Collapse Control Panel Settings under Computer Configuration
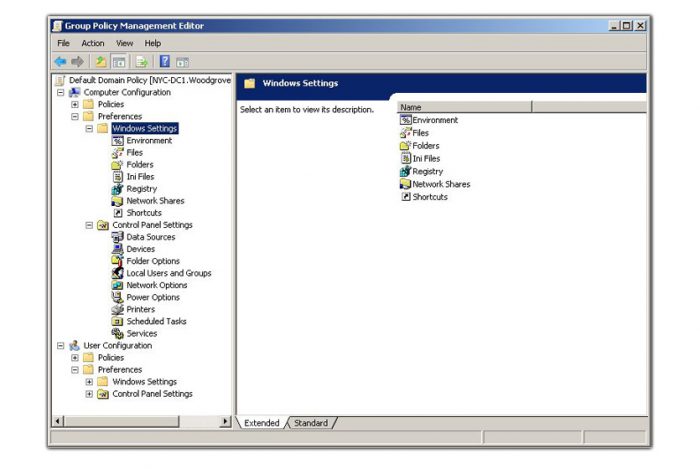Image resolution: width=700 pixels, height=469 pixels. (89, 225)
